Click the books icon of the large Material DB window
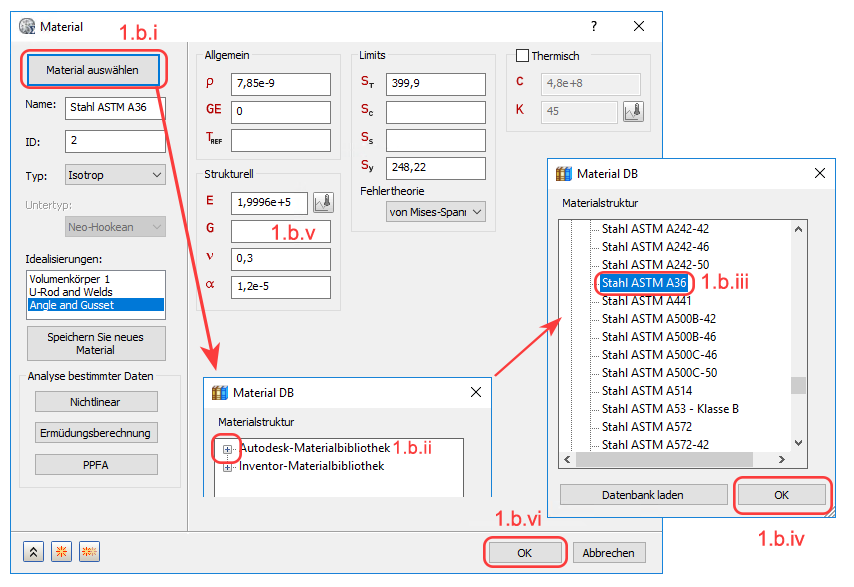Screen dimensions: 854x587 (x=564, y=174)
